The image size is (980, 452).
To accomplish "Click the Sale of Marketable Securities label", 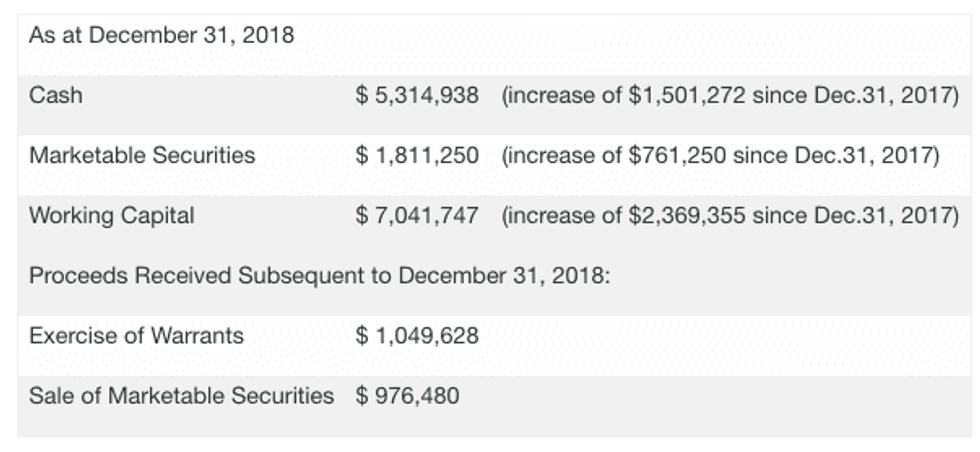I will (181, 396).
